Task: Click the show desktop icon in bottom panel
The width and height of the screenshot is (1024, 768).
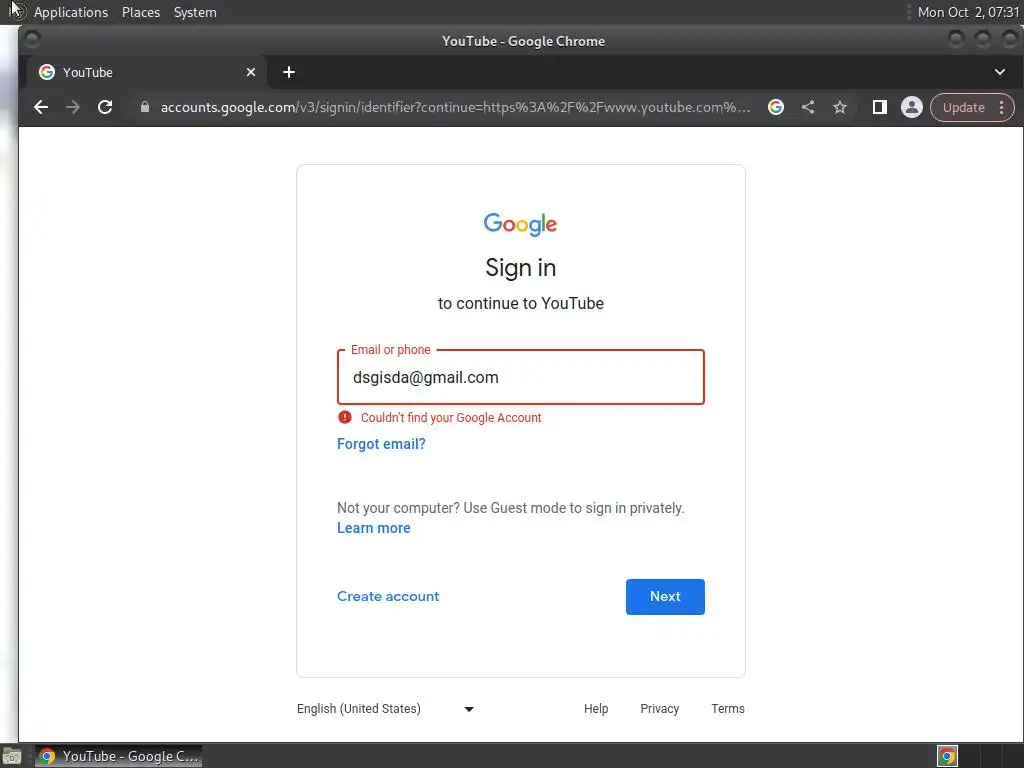Action: (x=12, y=757)
